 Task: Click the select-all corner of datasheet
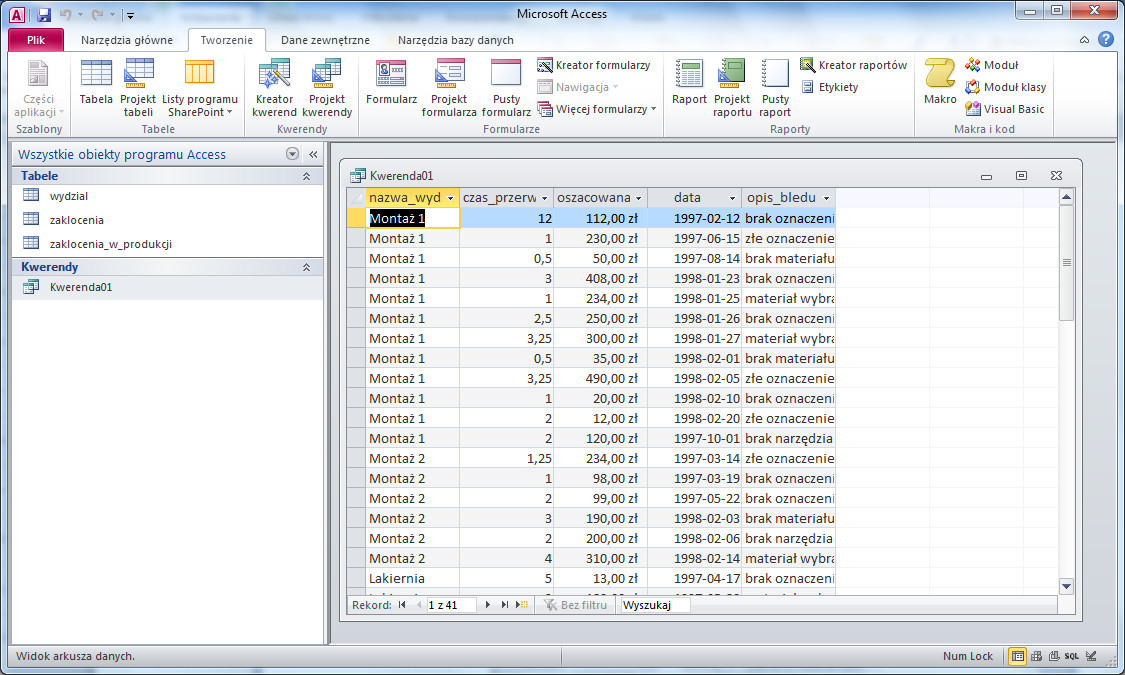coord(356,197)
